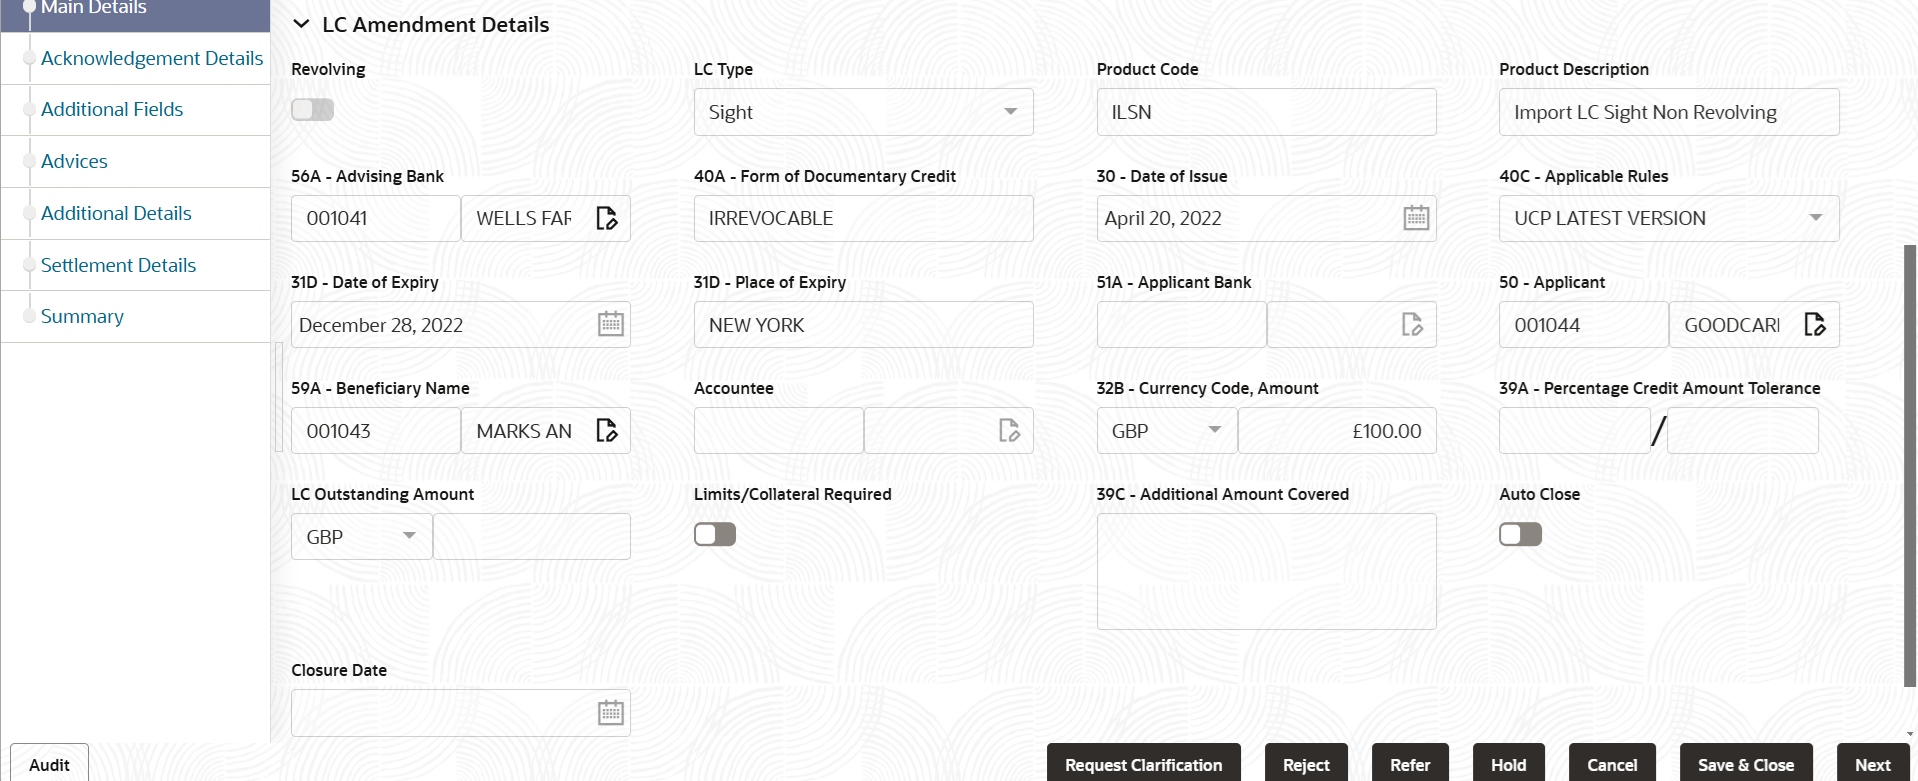Open the Date of Expiry calendar picker

coord(610,324)
